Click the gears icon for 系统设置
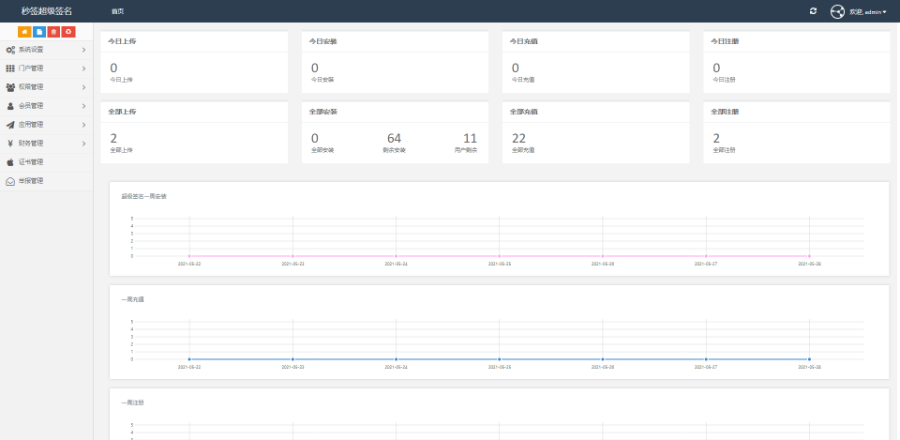Image resolution: width=900 pixels, height=440 pixels. tap(10, 49)
